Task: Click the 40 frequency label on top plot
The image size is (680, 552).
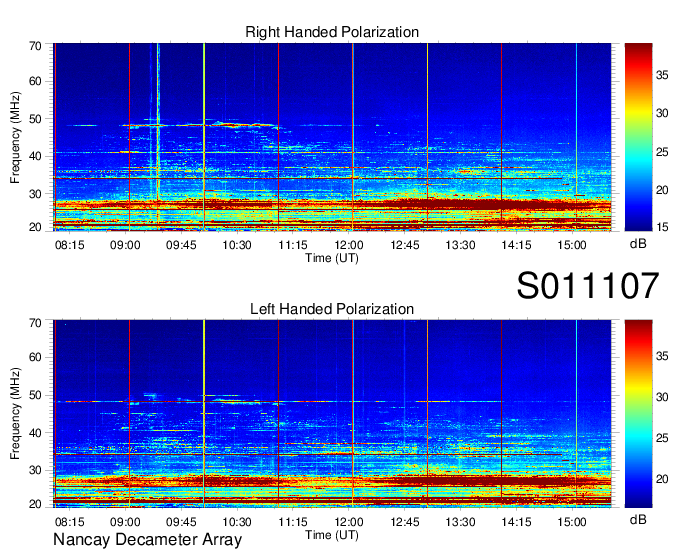Action: coord(36,157)
